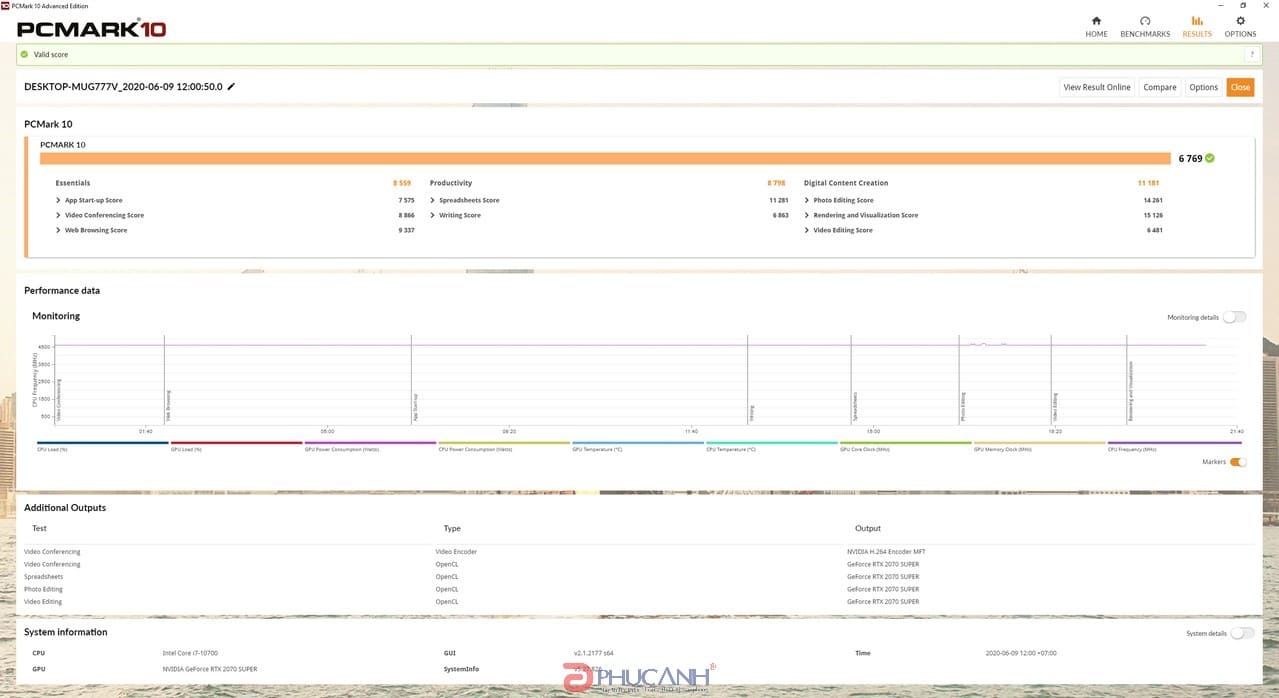This screenshot has width=1279, height=698.
Task: Enable the System details toggle
Action: (1242, 633)
